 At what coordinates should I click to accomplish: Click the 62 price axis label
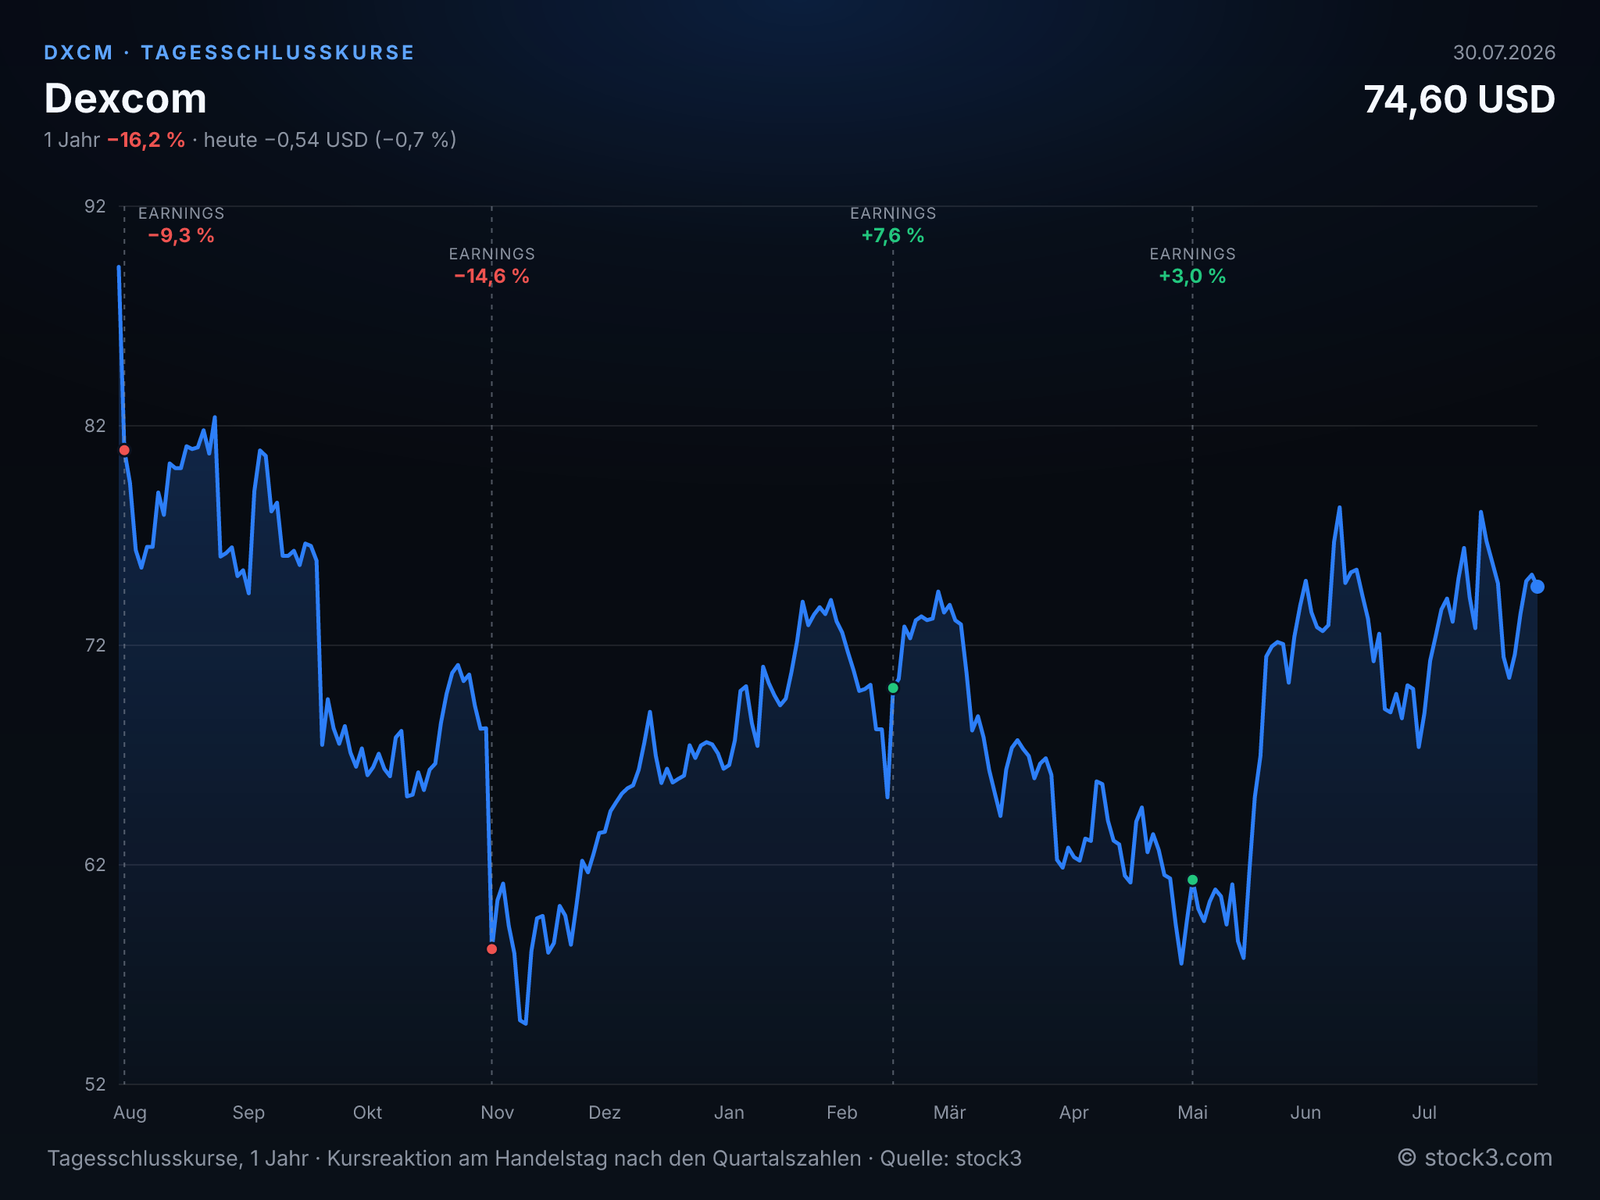95,865
